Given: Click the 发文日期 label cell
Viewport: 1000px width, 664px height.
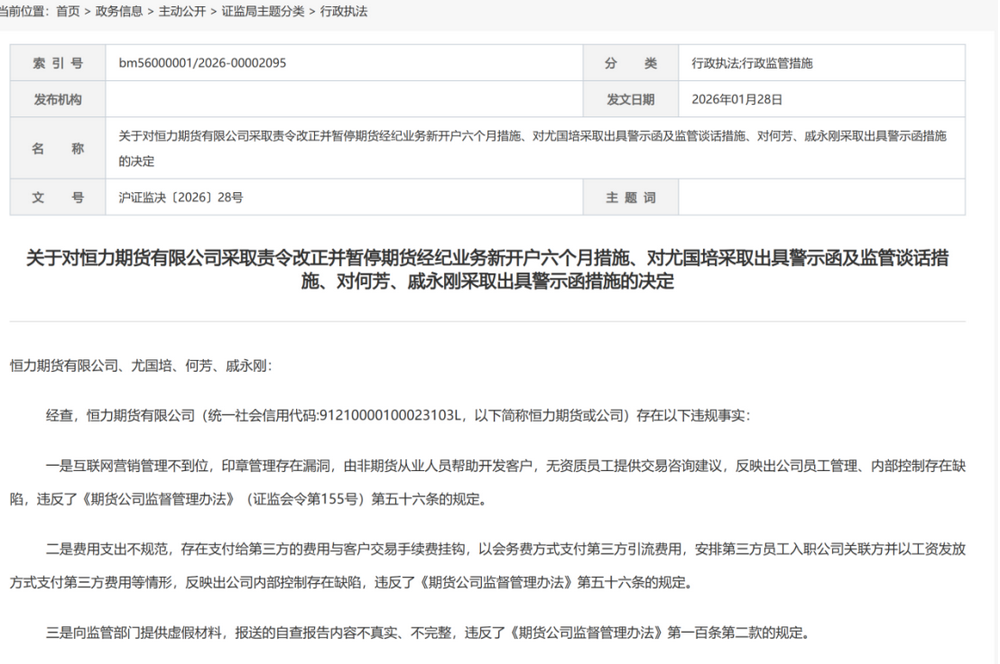Looking at the screenshot, I should tap(630, 100).
